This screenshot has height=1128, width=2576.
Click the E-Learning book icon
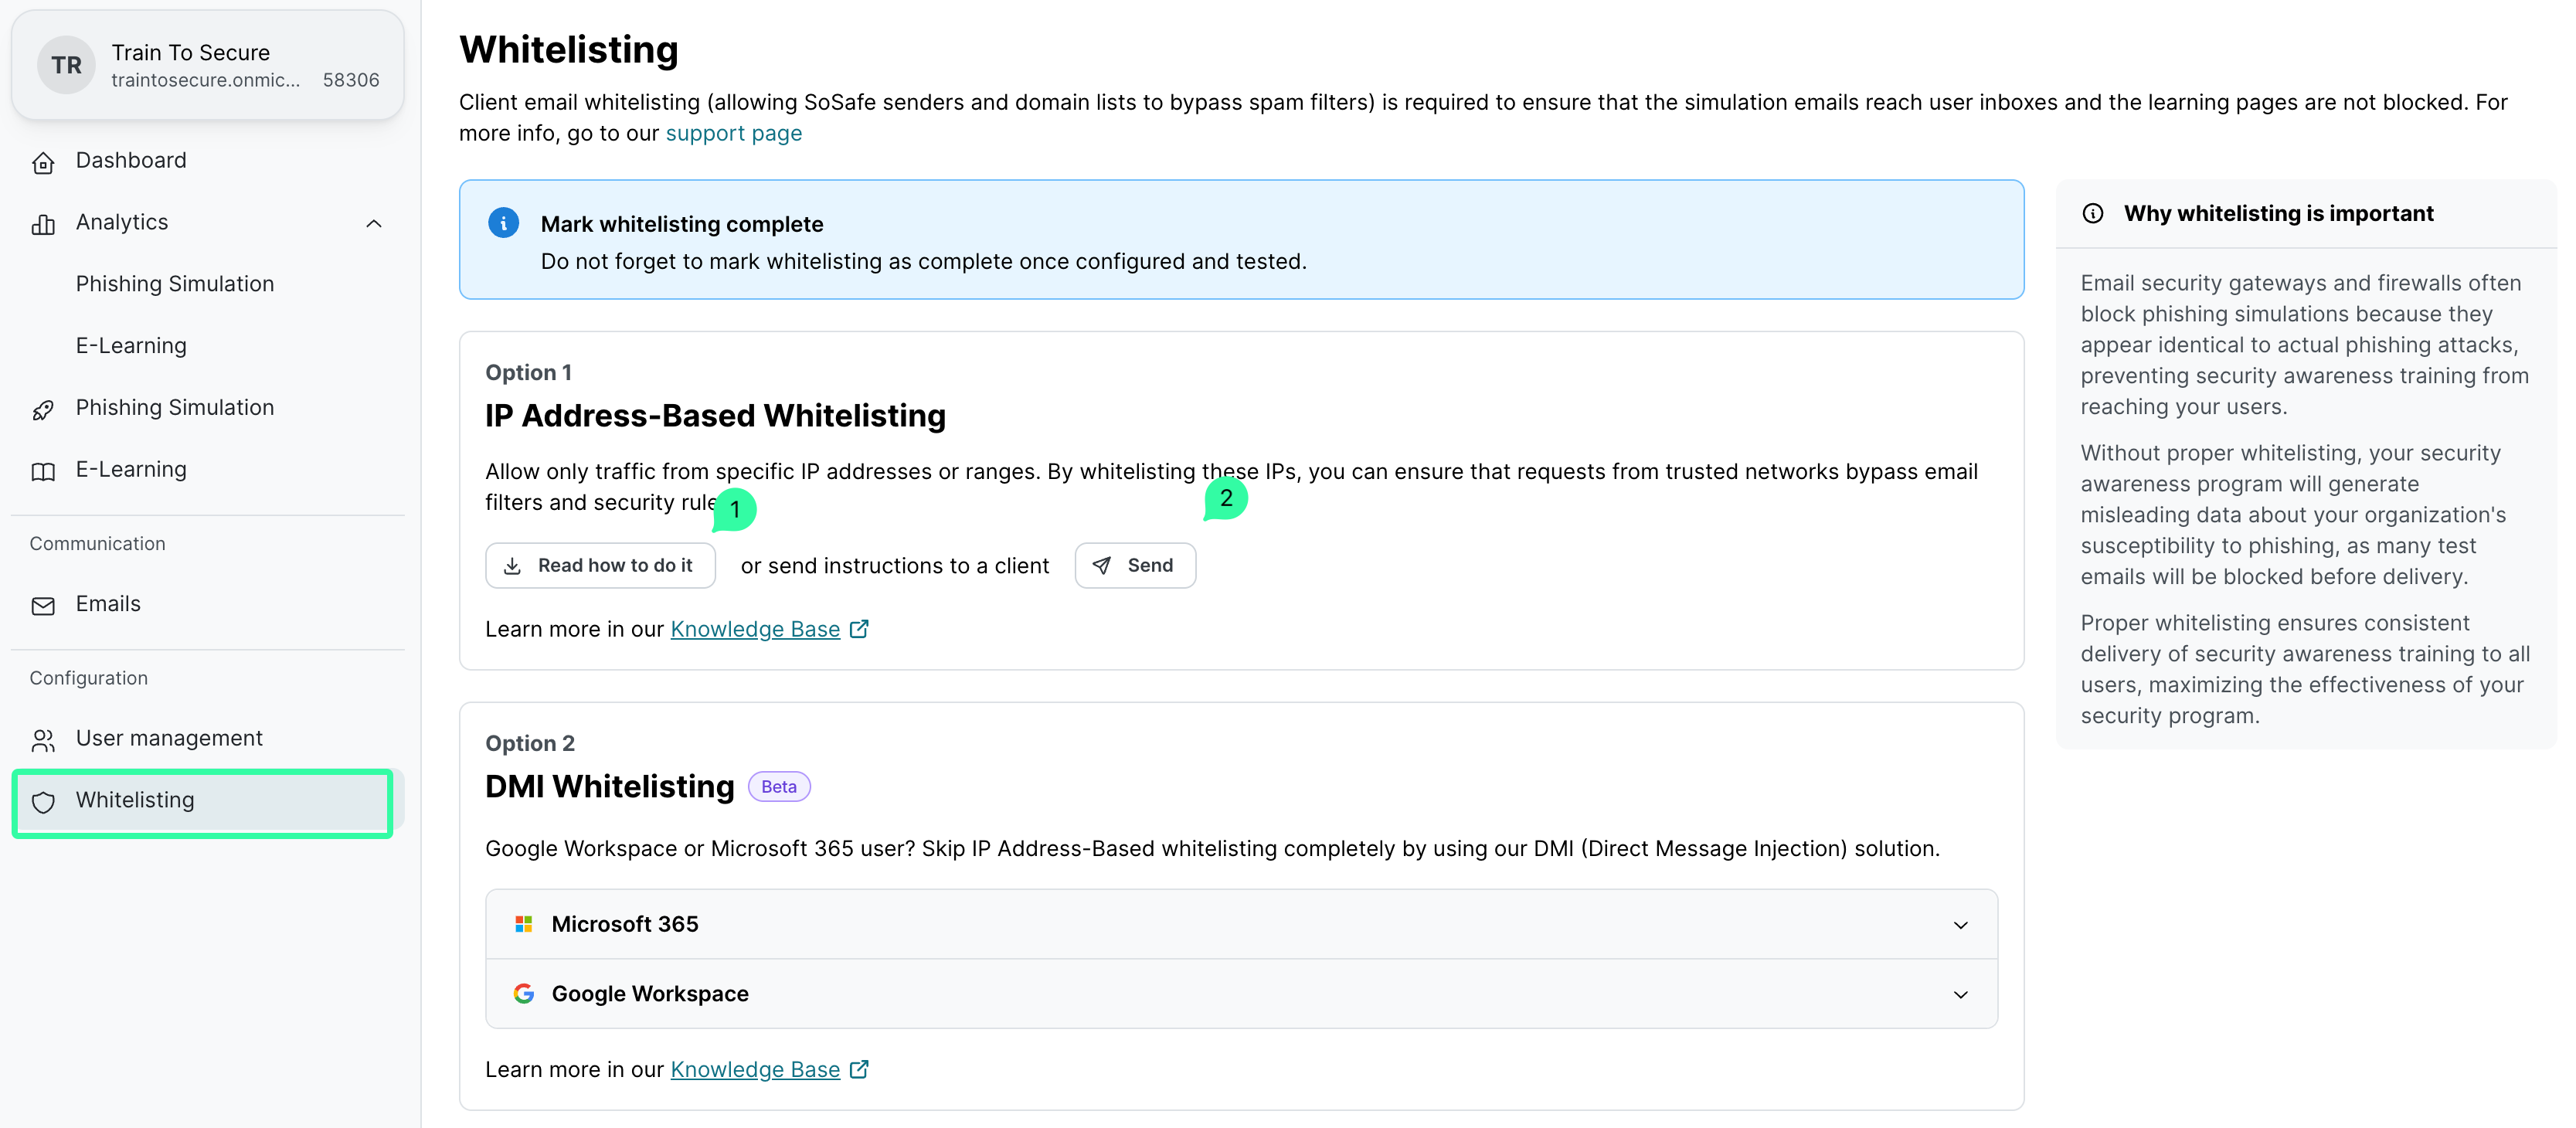43,471
